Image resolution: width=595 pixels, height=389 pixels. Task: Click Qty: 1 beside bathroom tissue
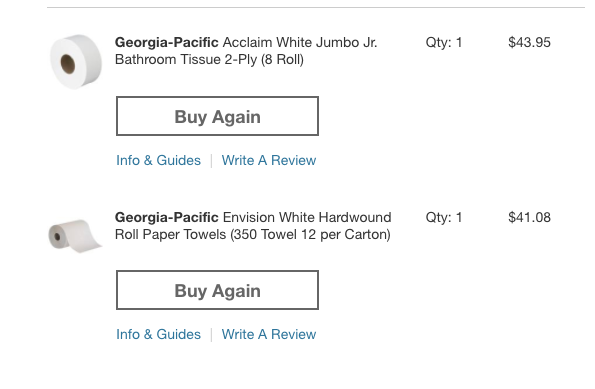coord(444,42)
